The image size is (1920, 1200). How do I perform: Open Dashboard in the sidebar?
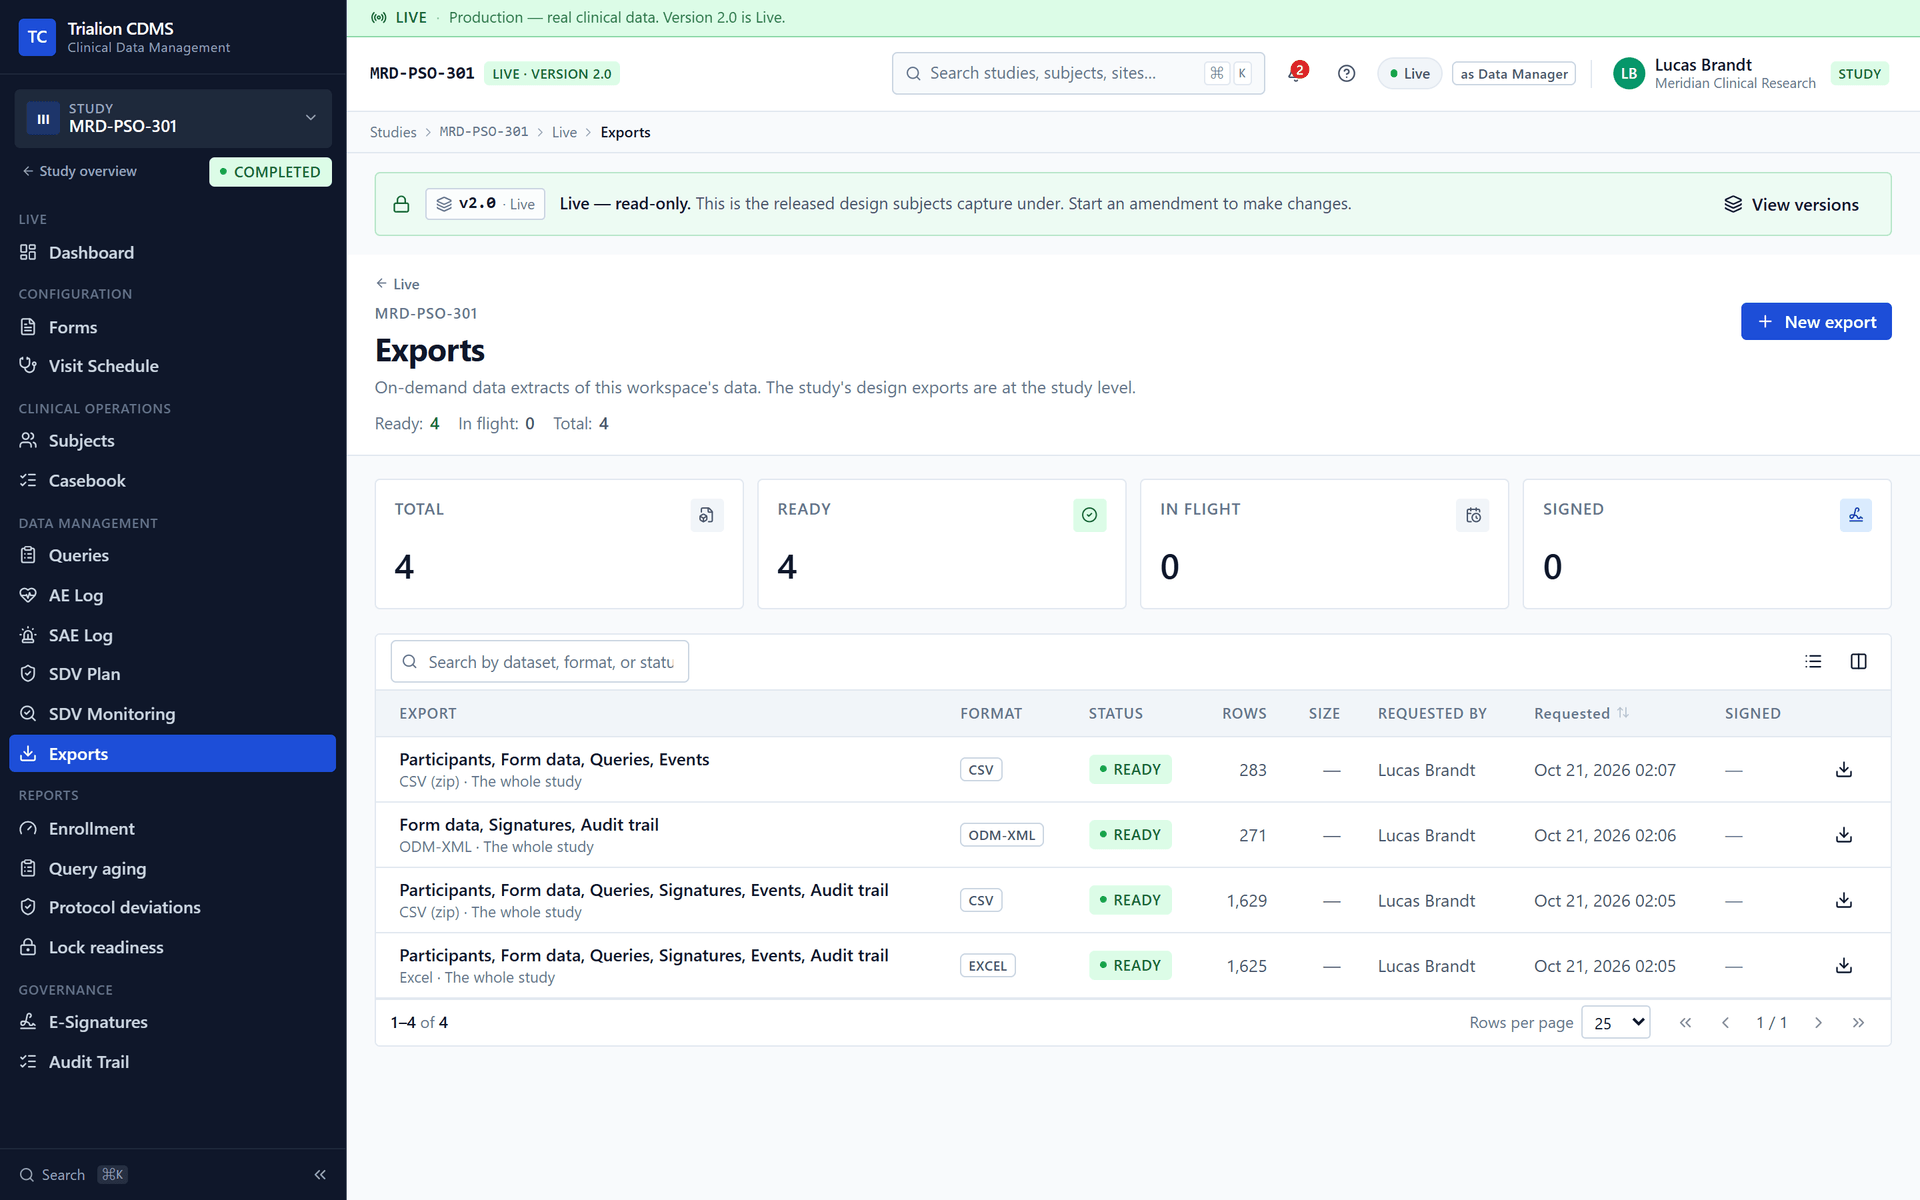point(172,253)
